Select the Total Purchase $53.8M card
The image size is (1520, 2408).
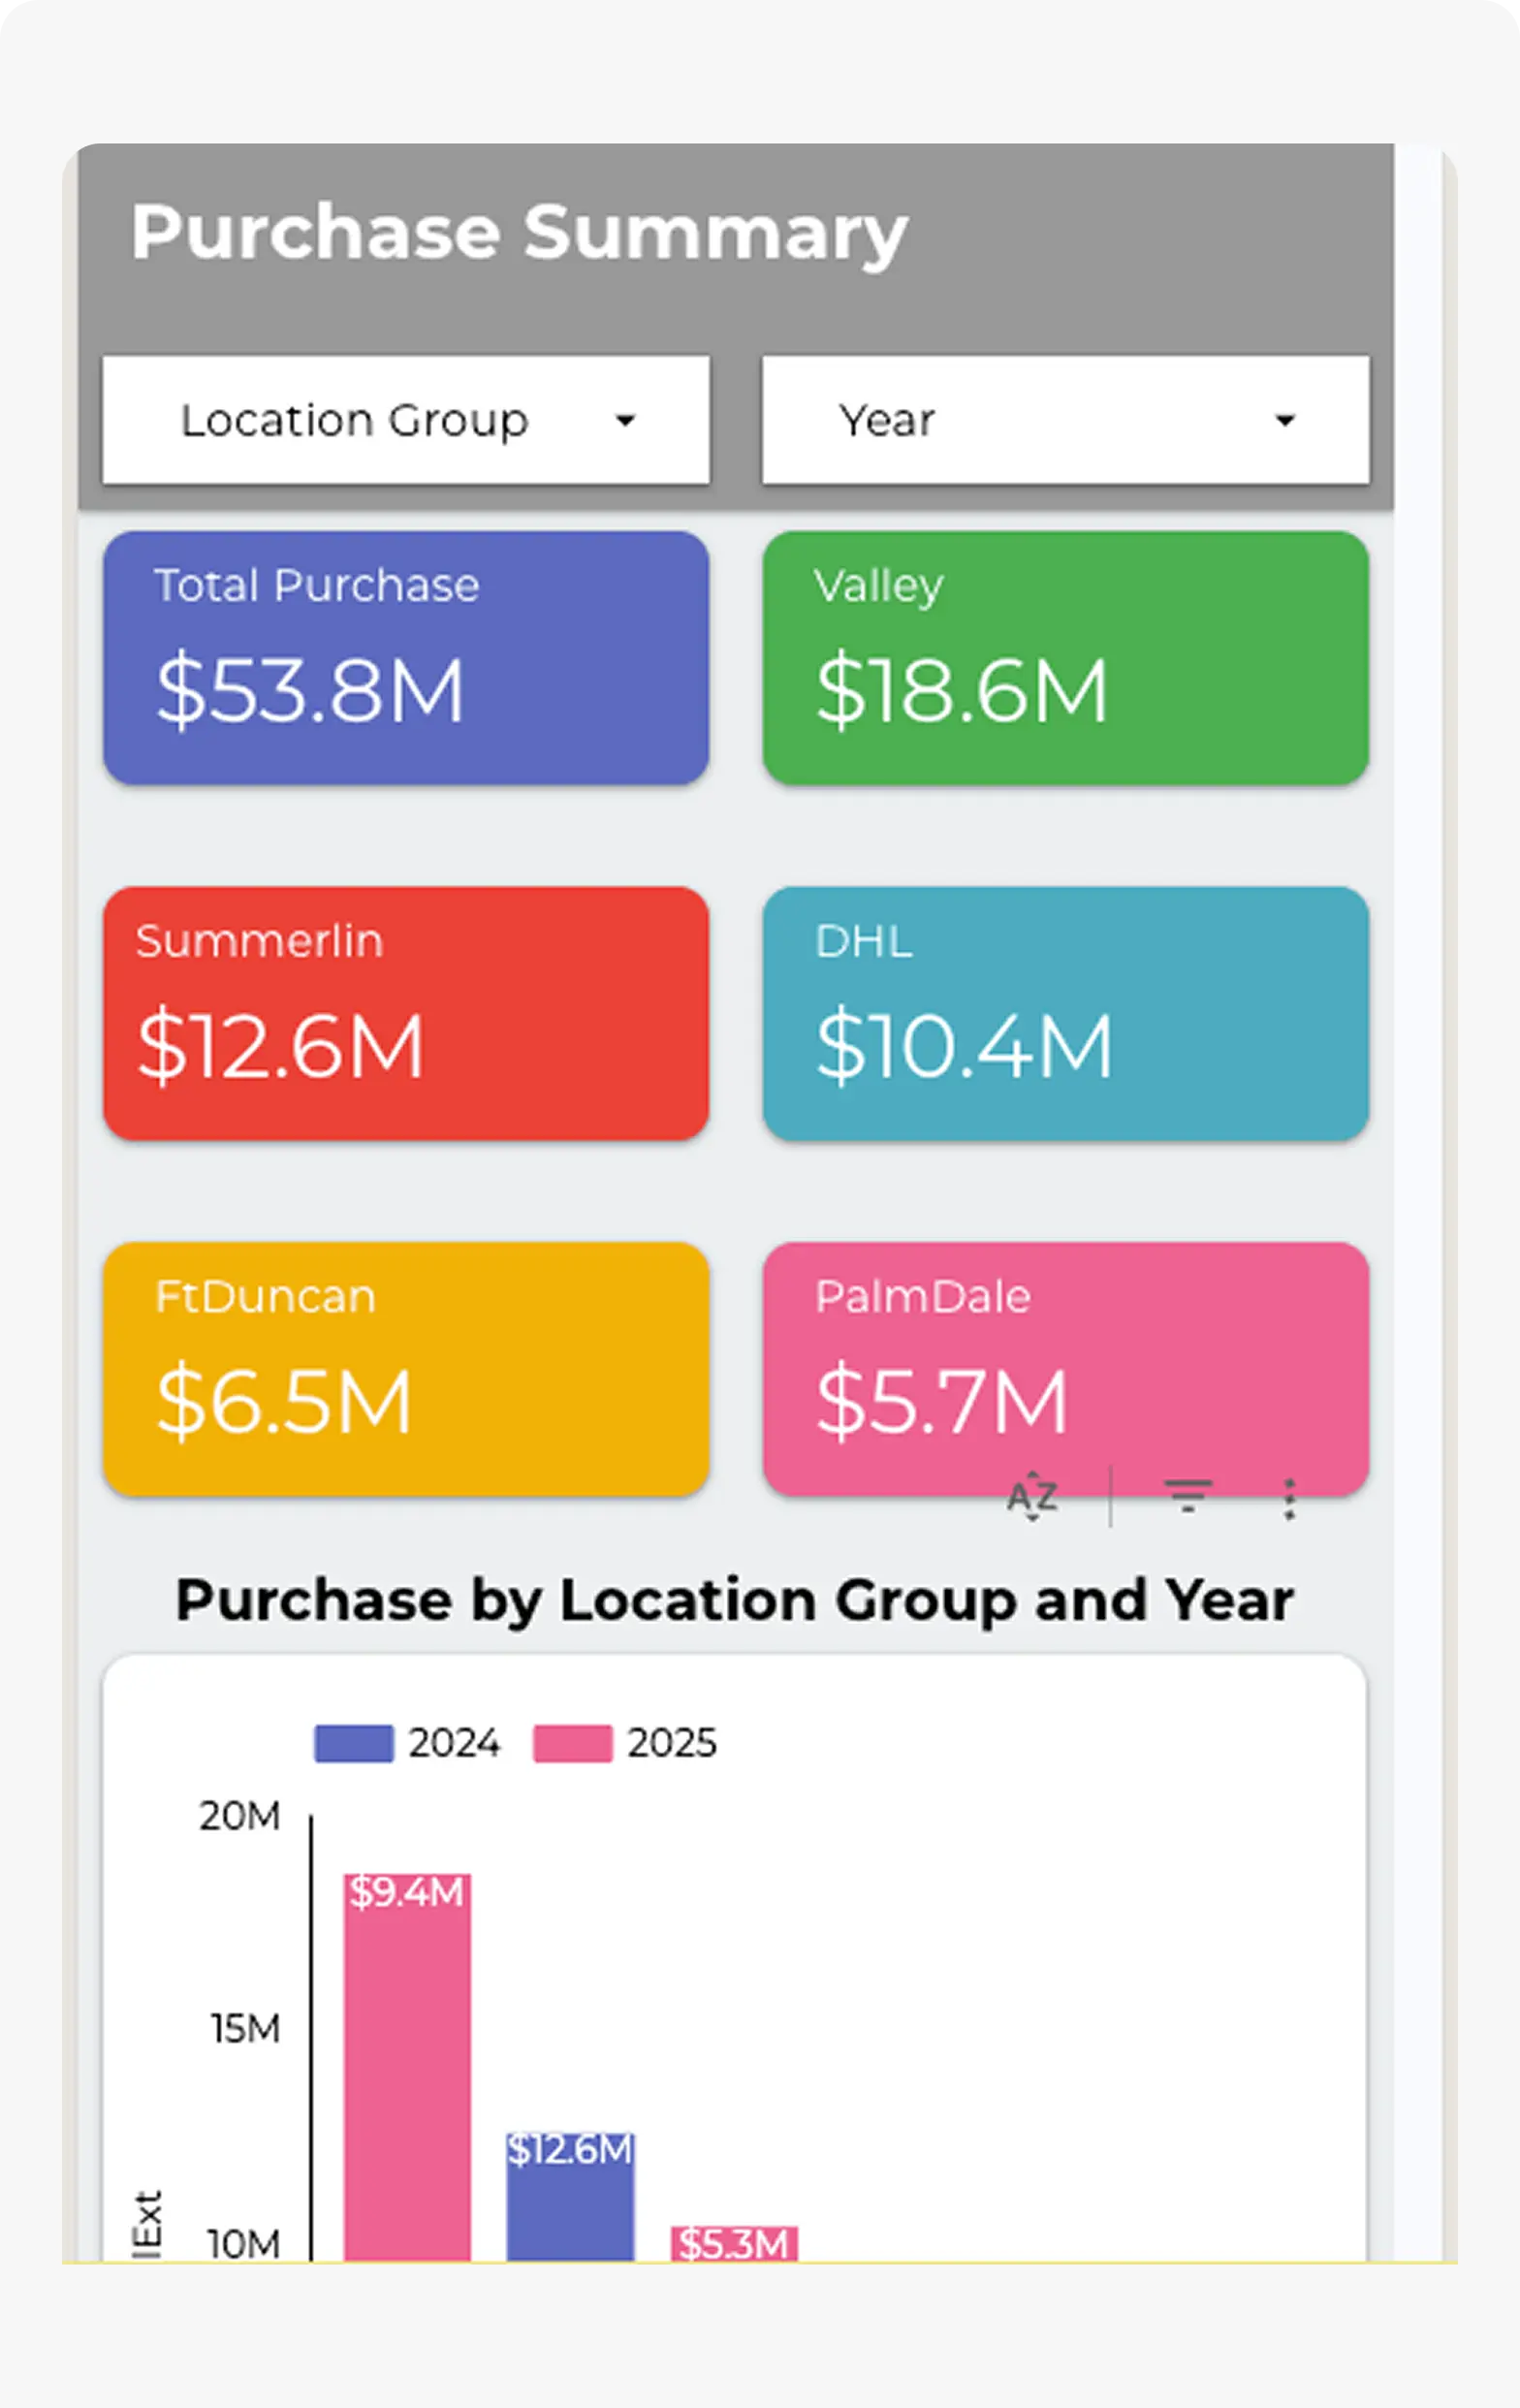pyautogui.click(x=406, y=658)
